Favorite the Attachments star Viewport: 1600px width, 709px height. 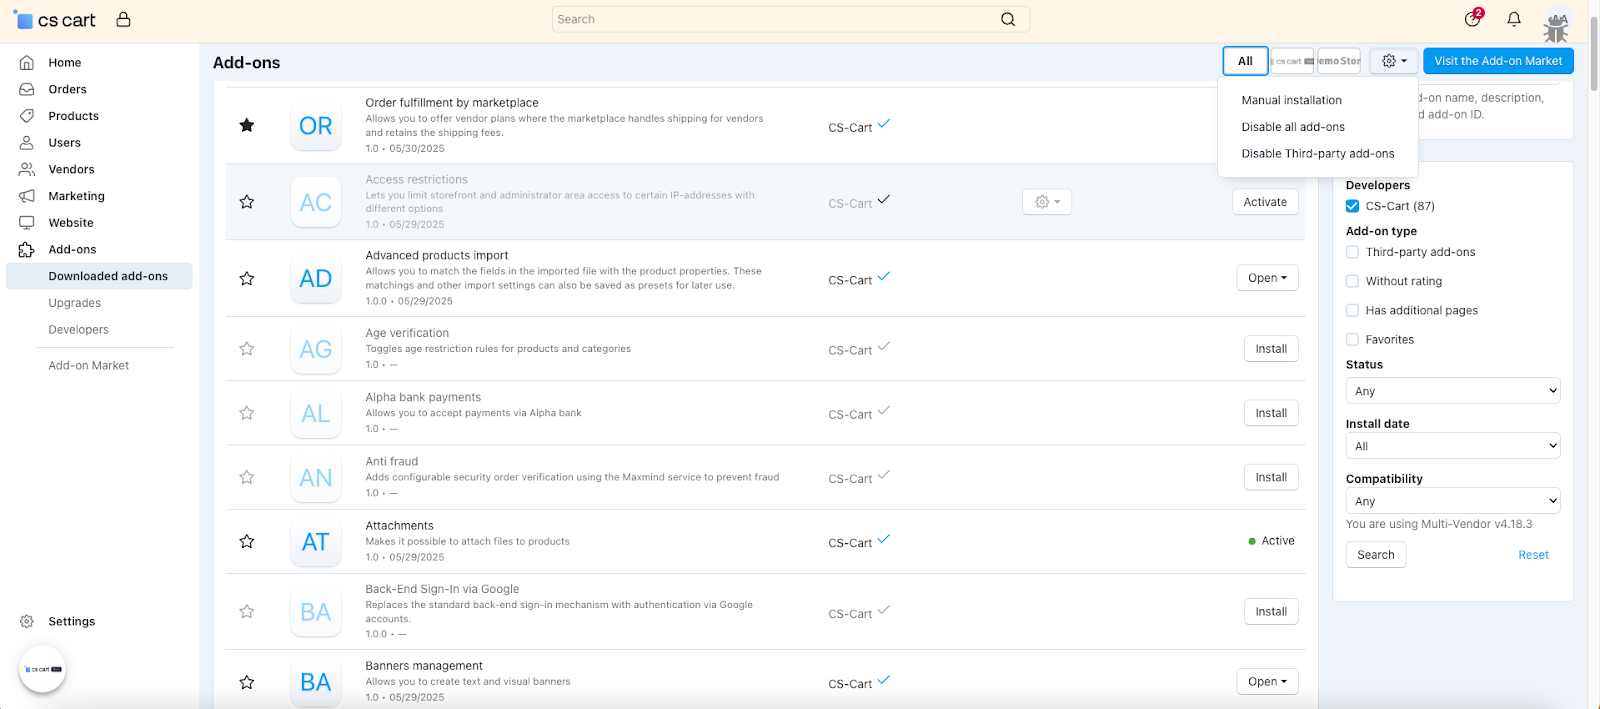click(247, 541)
